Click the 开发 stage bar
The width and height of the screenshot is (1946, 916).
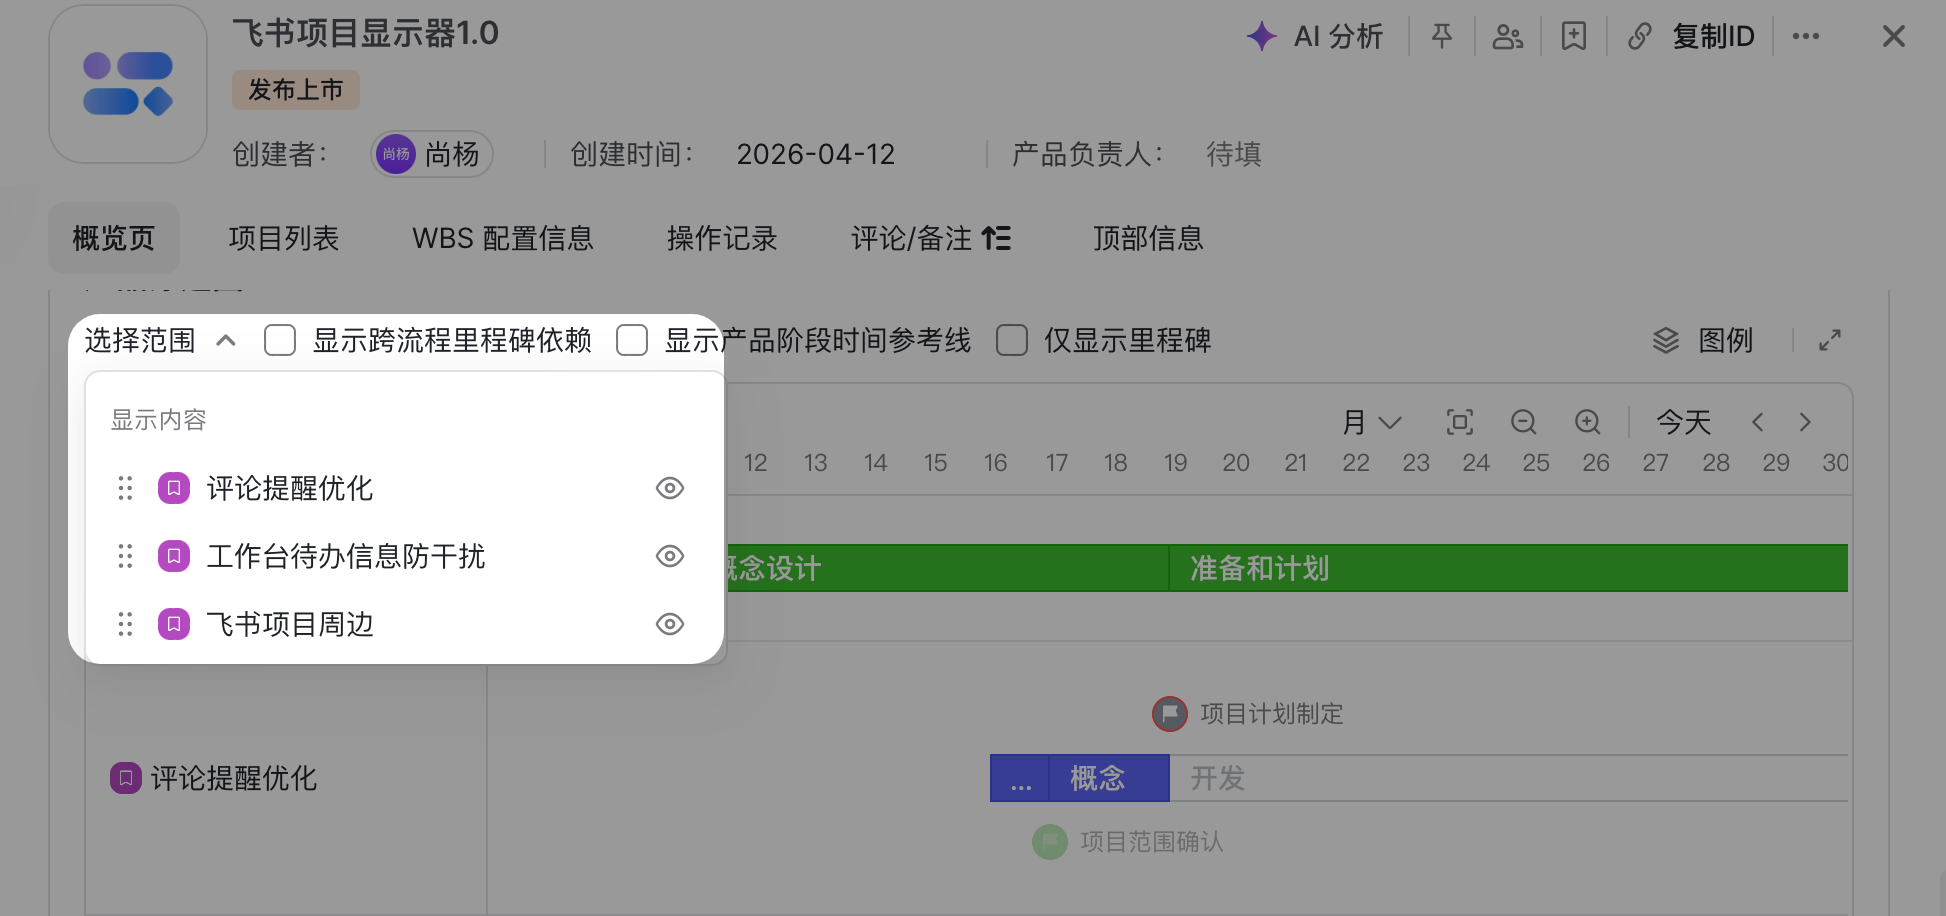coord(1508,778)
